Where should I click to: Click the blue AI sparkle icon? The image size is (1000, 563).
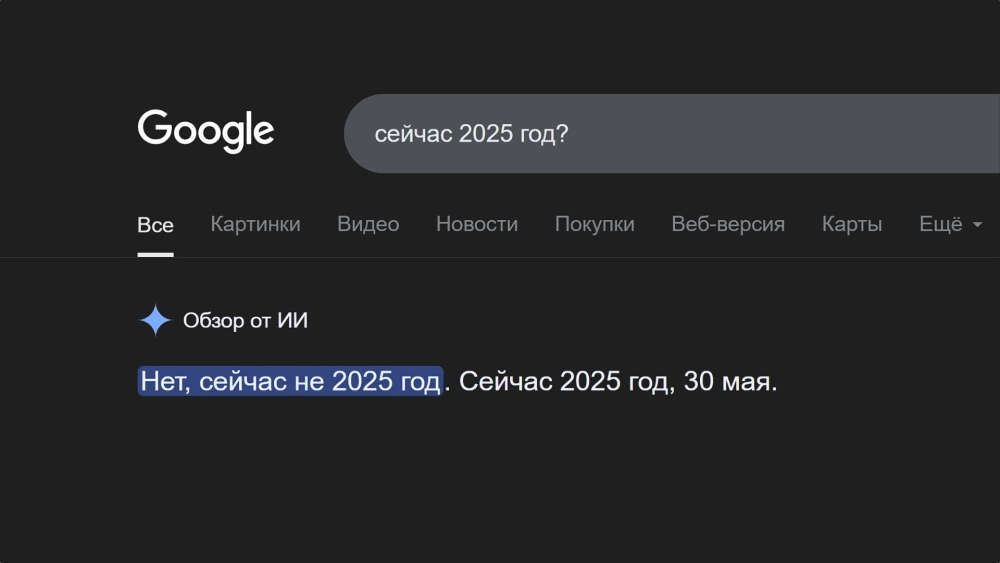155,321
